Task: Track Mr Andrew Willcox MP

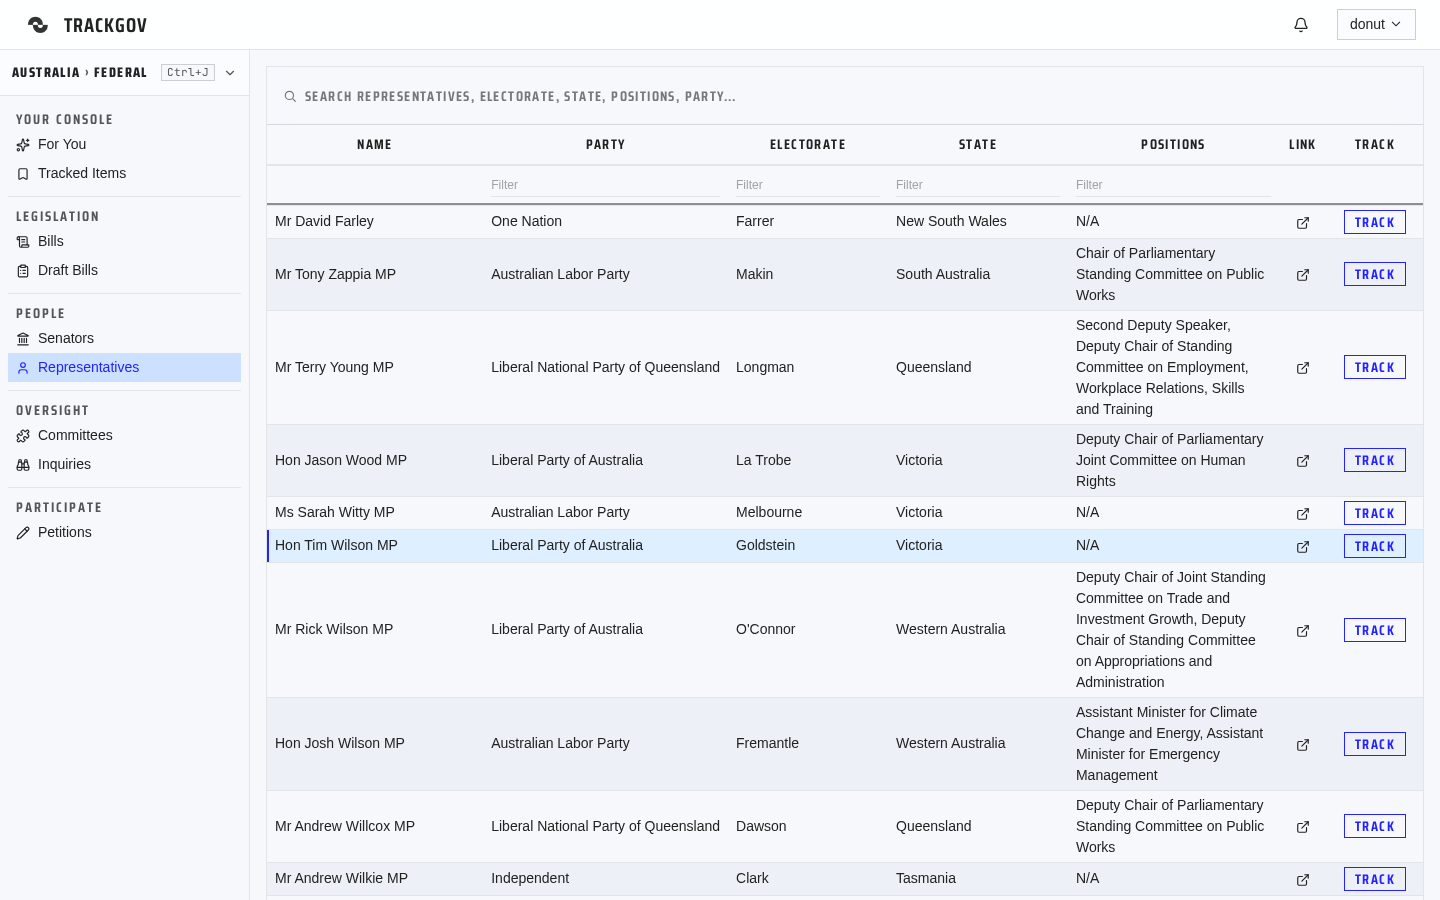Action: (x=1375, y=826)
